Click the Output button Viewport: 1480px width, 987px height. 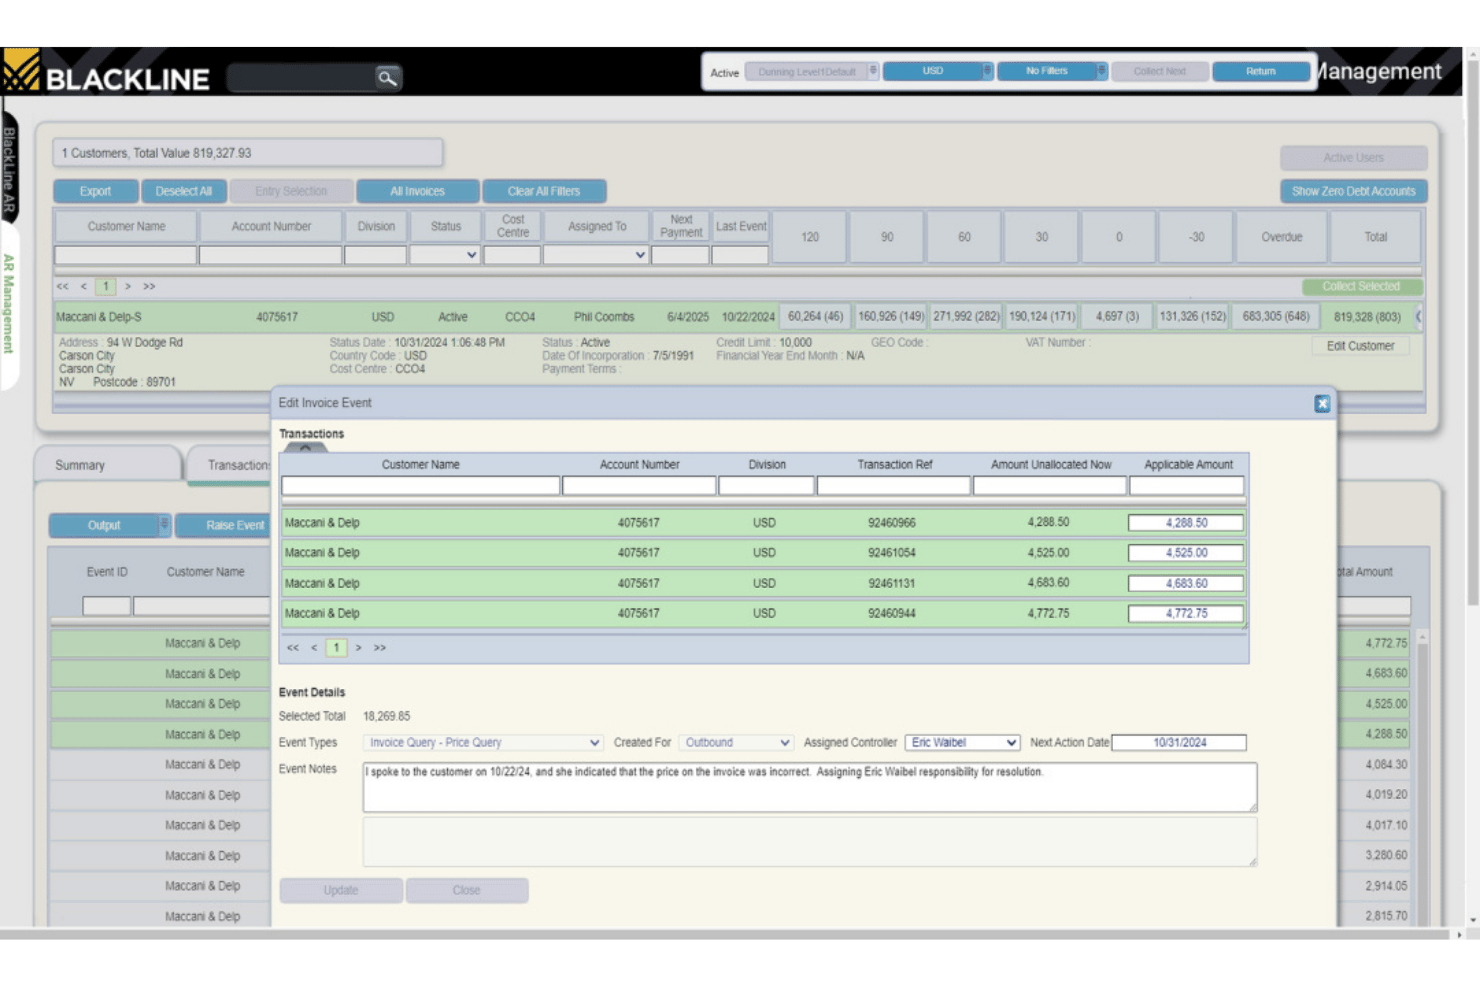[104, 525]
